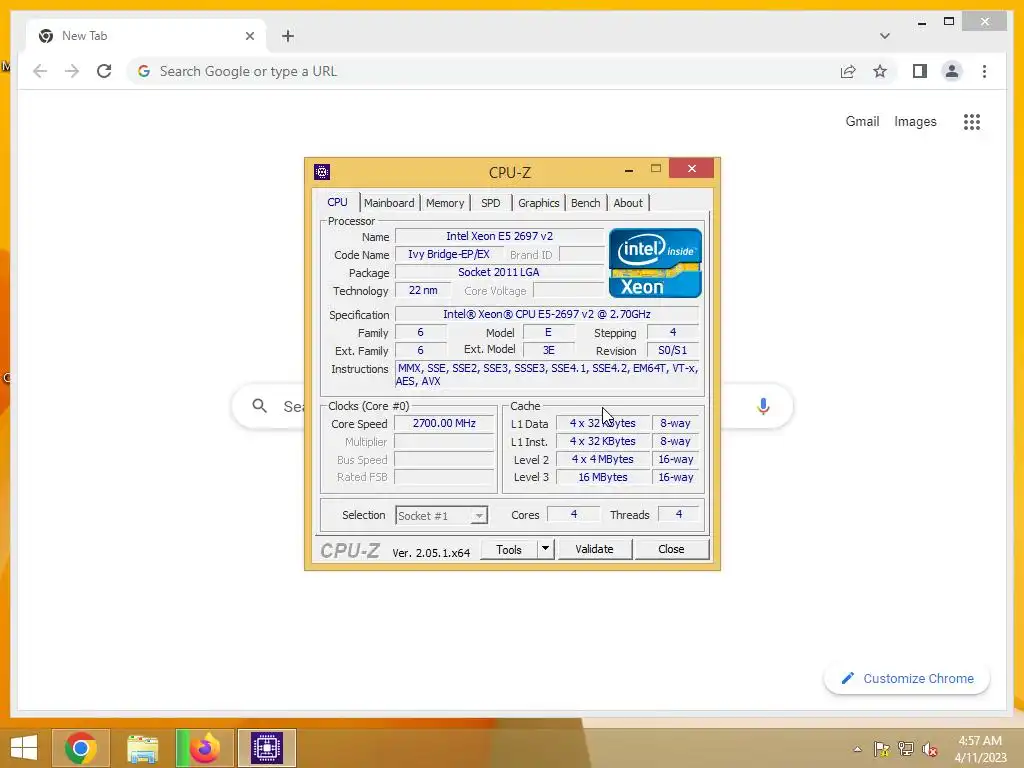
Task: Click the Validate button
Action: click(x=594, y=549)
